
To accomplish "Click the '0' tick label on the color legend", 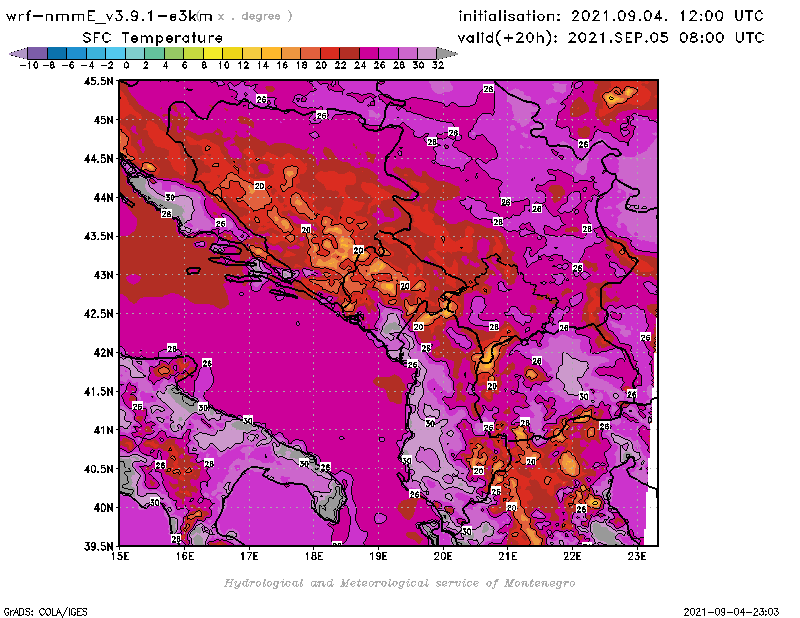I will 126,65.
